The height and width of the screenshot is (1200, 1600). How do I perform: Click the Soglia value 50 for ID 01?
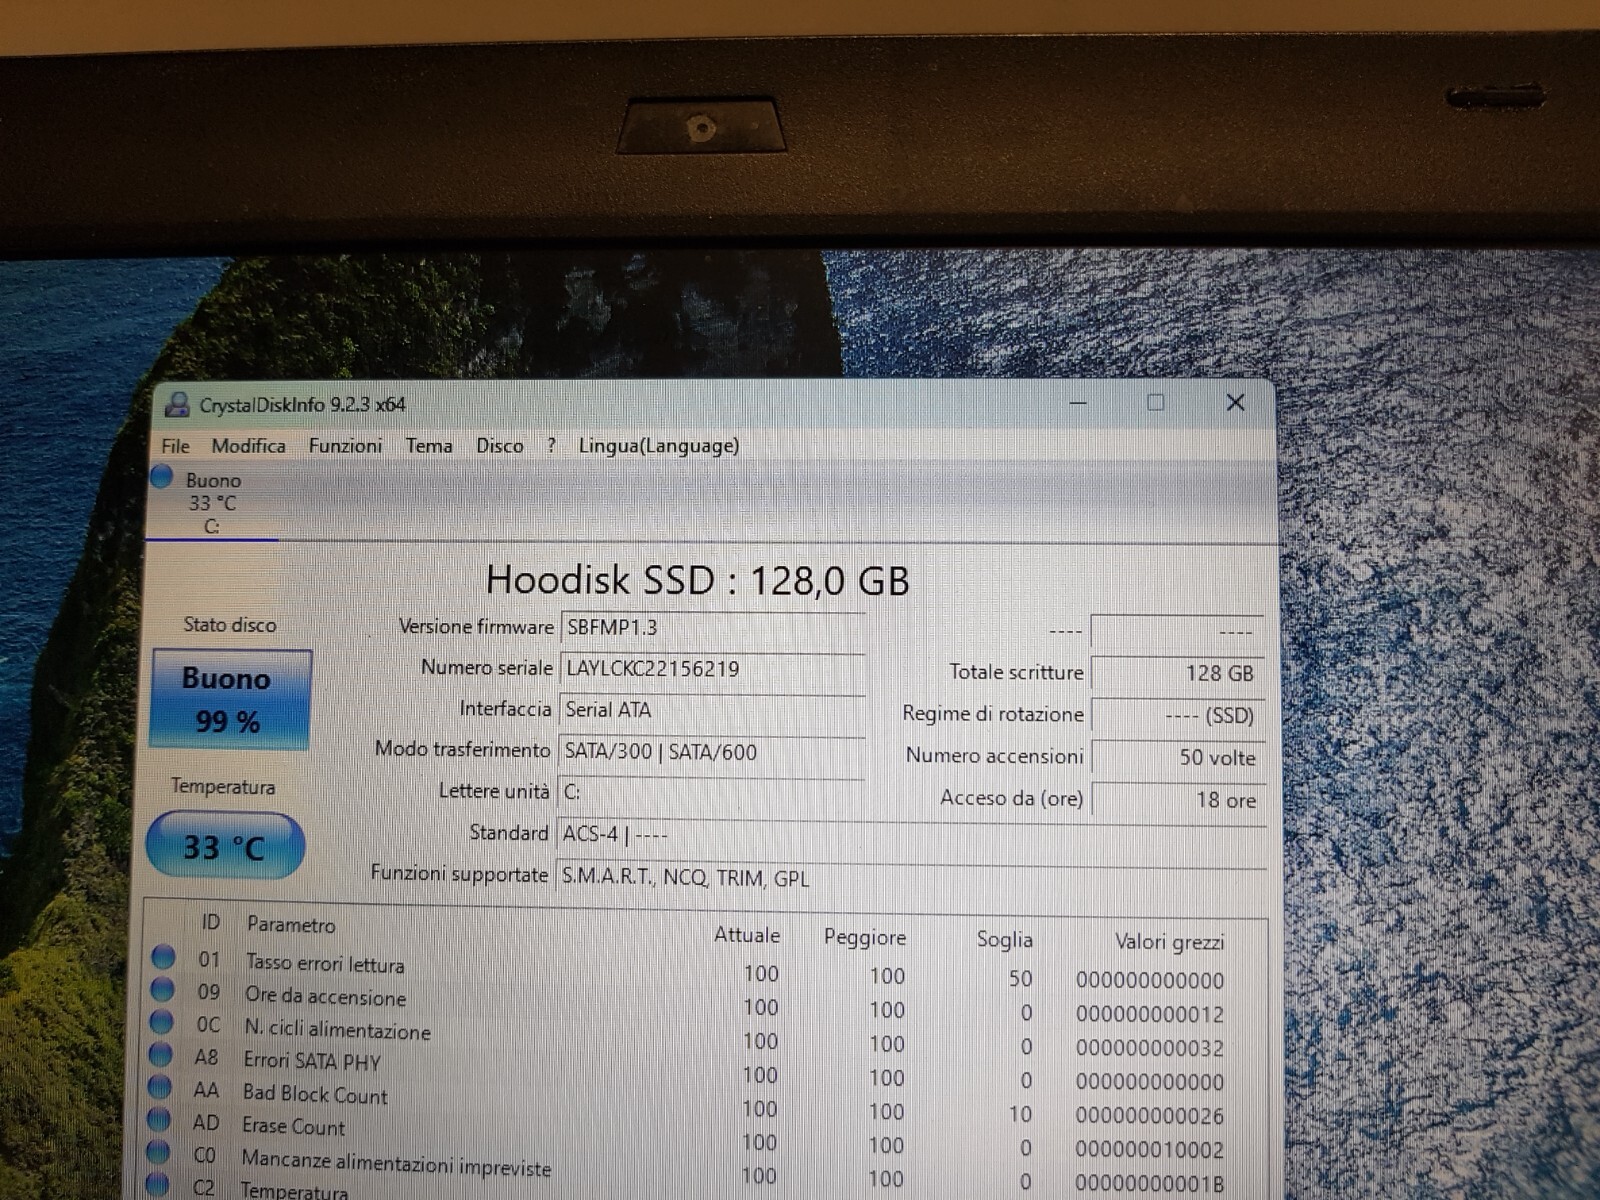[1020, 978]
